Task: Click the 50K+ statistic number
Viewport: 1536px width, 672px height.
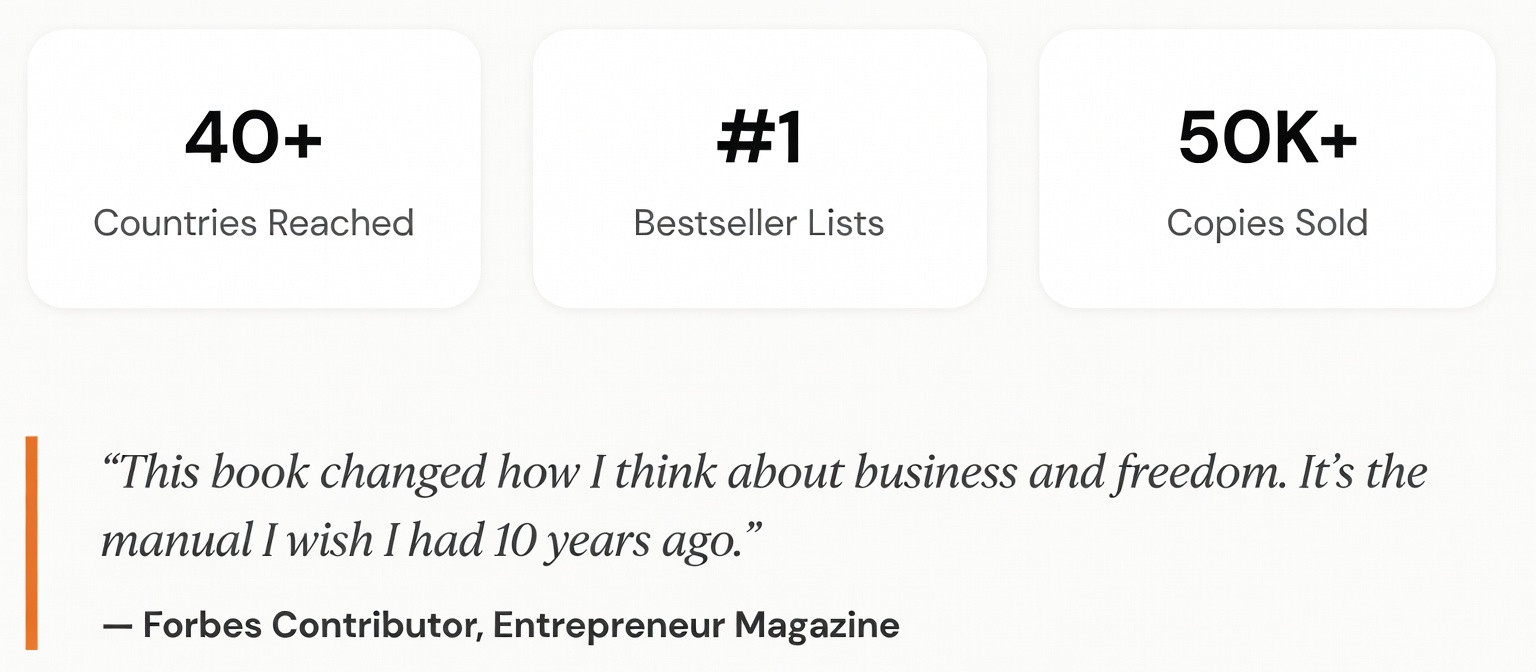Action: [x=1267, y=138]
